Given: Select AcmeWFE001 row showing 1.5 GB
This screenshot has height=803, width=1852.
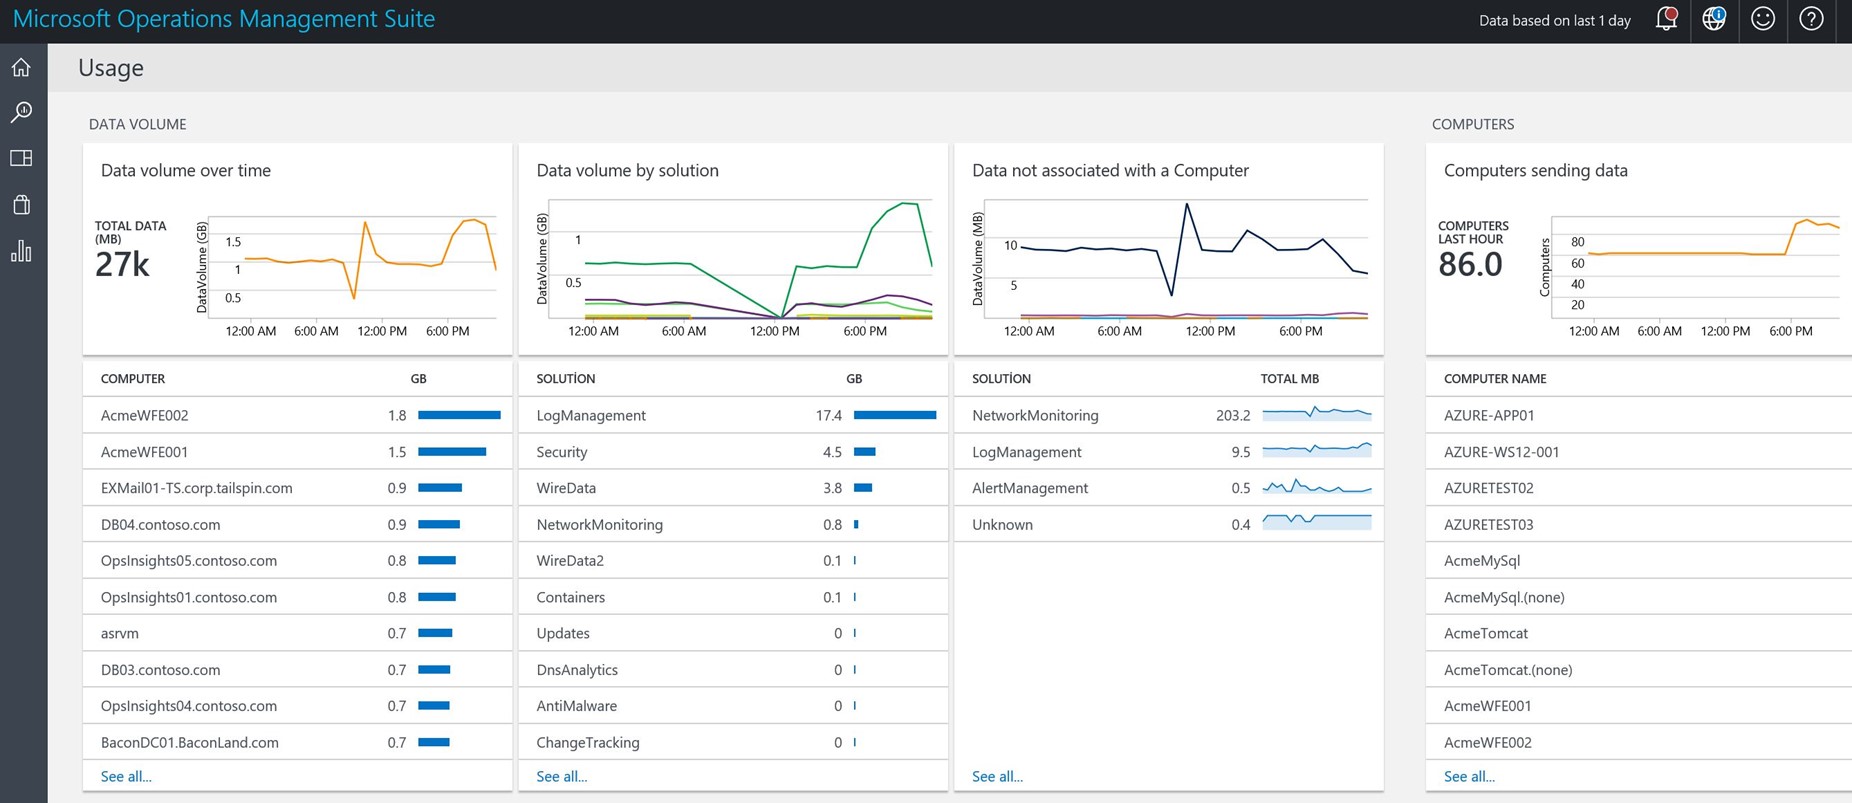Looking at the screenshot, I should pyautogui.click(x=297, y=452).
